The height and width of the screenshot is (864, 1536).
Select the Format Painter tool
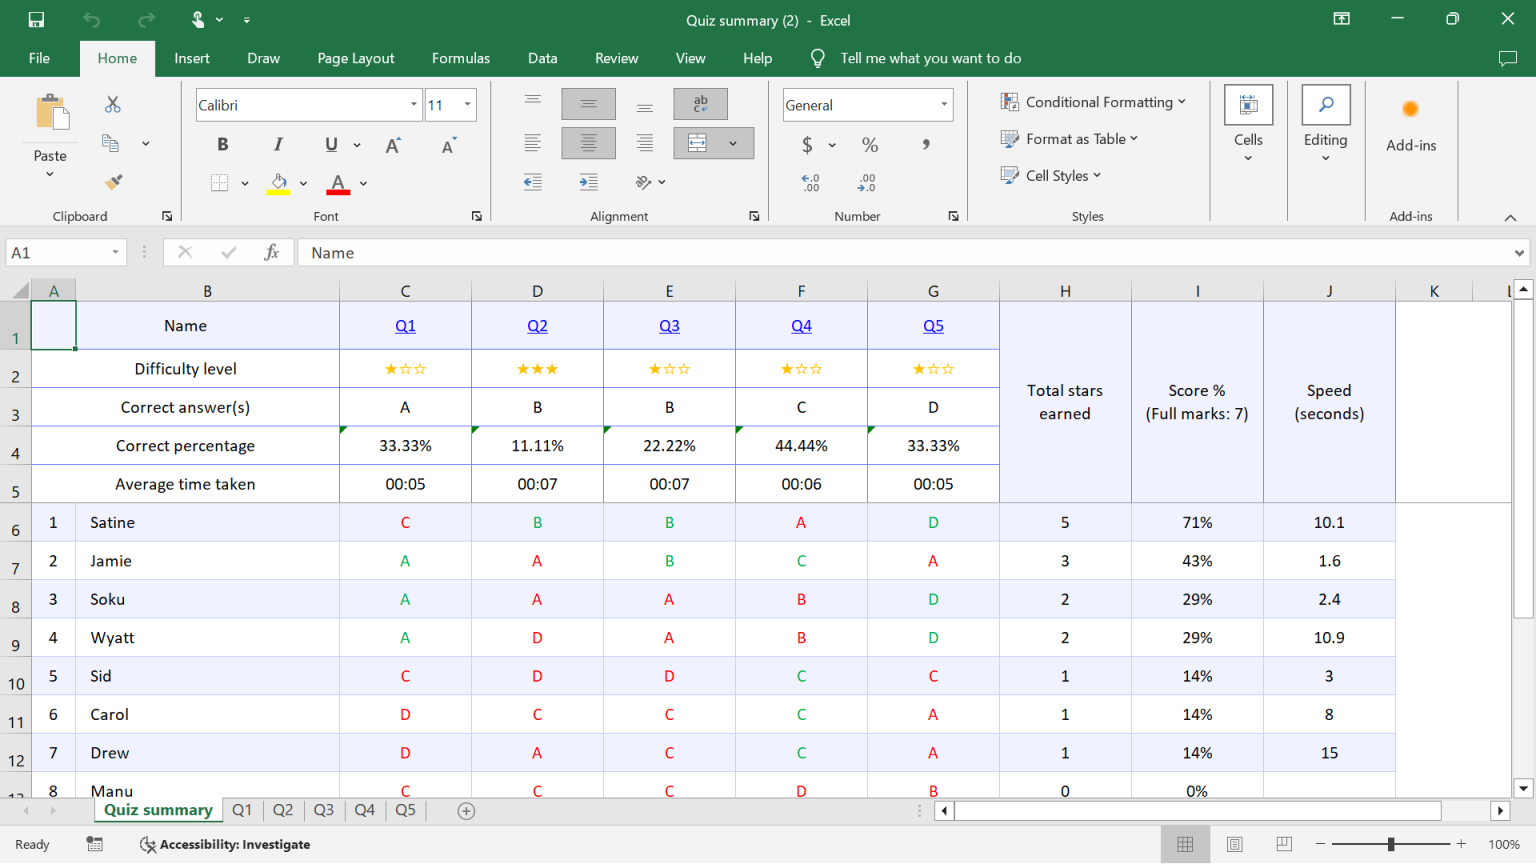[112, 181]
